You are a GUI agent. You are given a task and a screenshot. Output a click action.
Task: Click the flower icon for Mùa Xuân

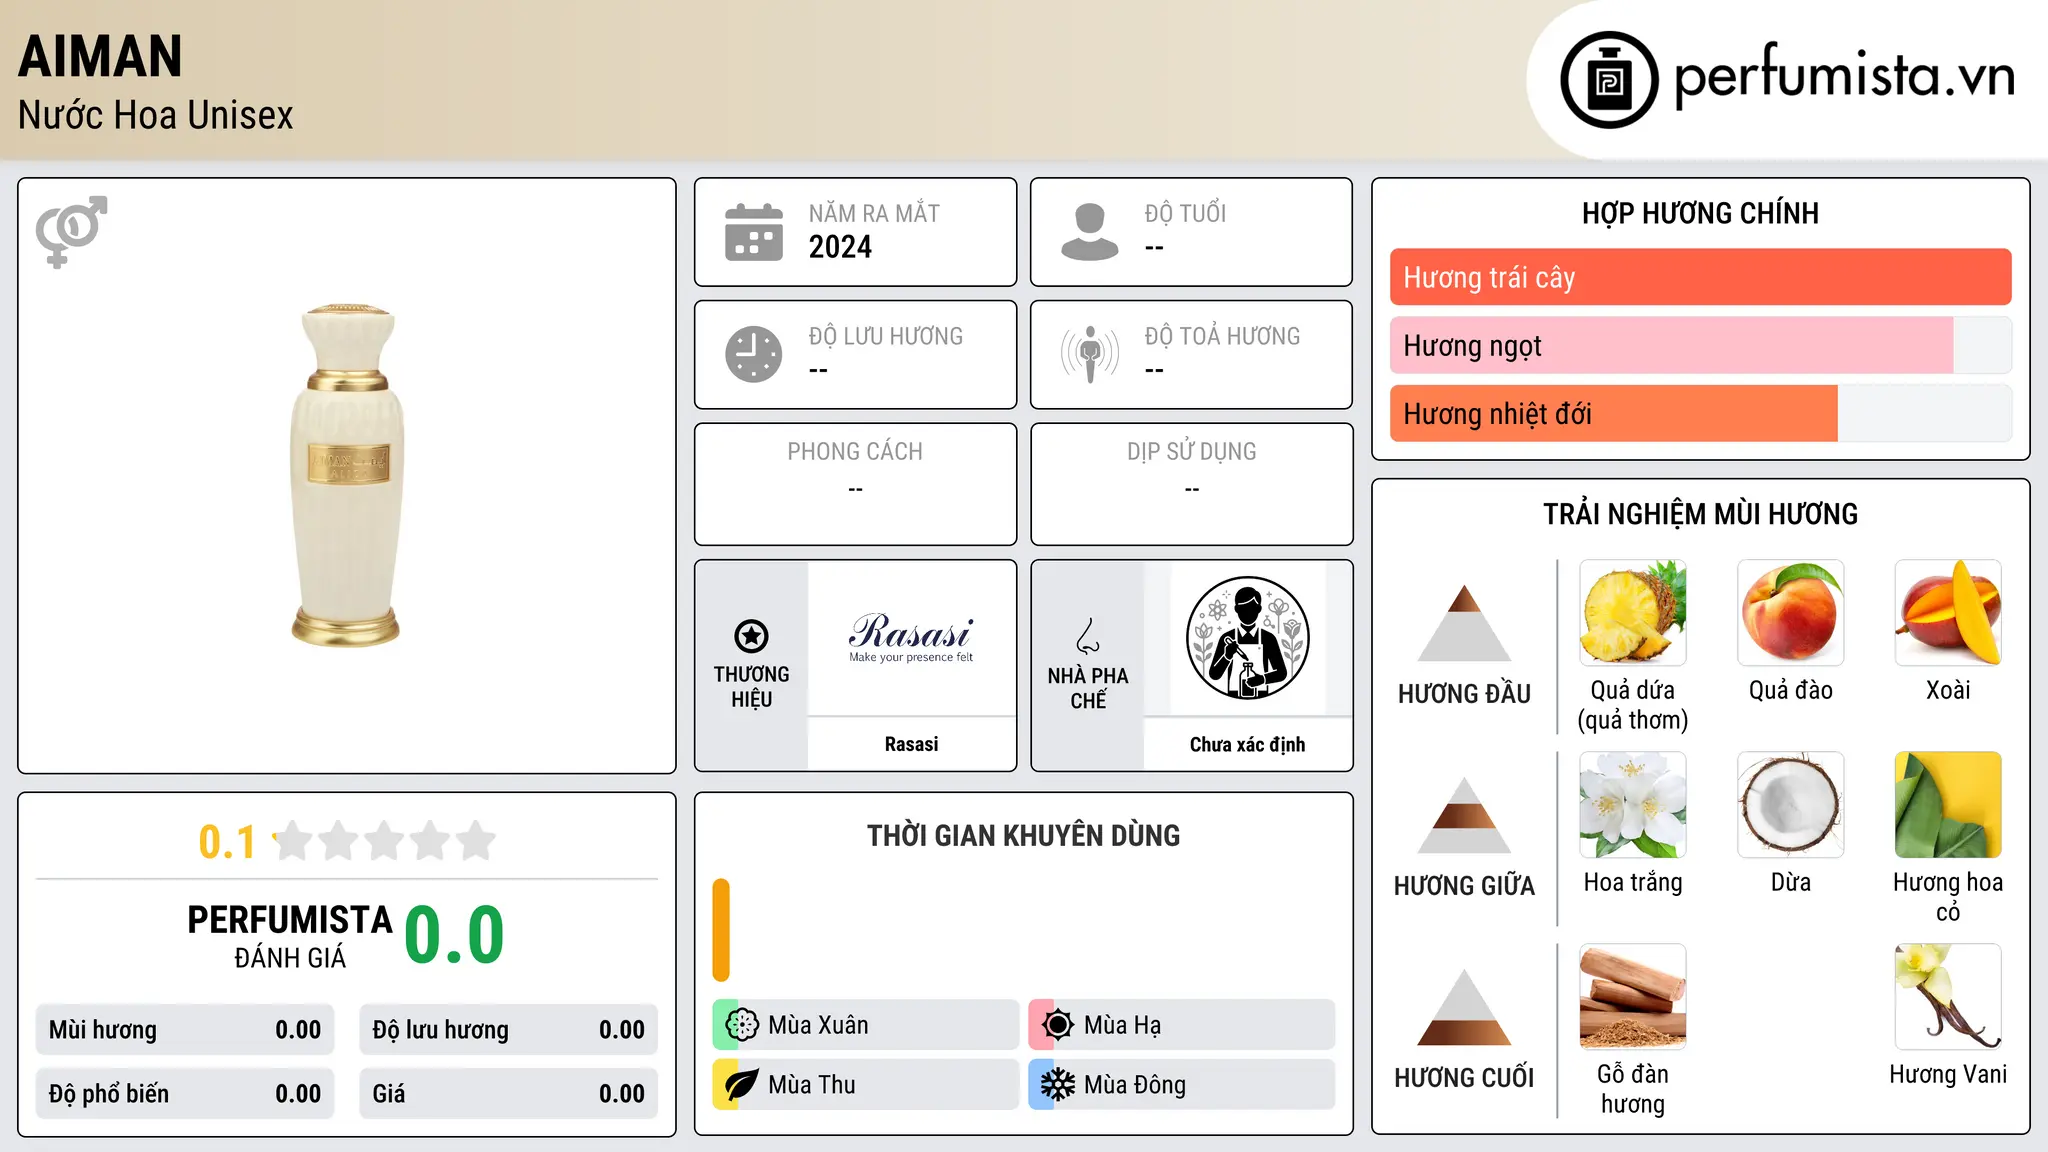tap(742, 1025)
